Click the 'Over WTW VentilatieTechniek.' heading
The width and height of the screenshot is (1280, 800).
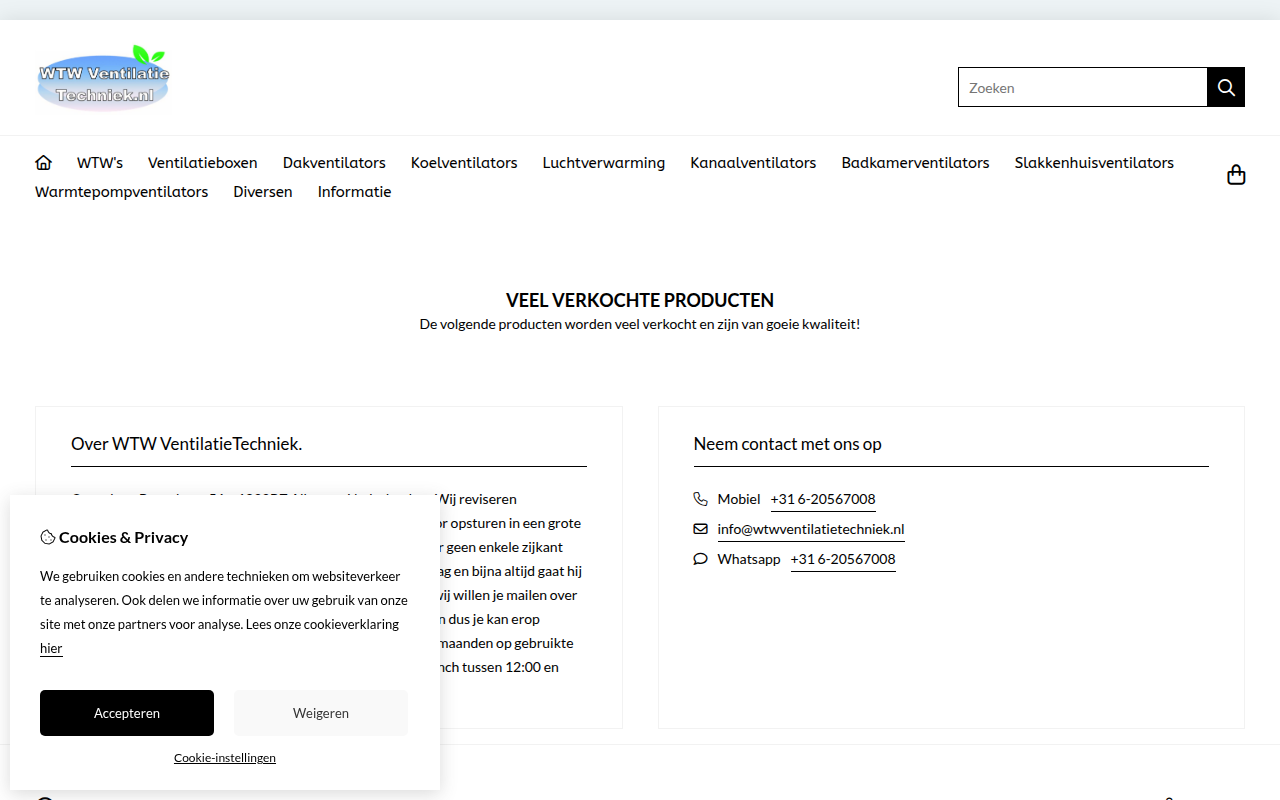(x=187, y=444)
